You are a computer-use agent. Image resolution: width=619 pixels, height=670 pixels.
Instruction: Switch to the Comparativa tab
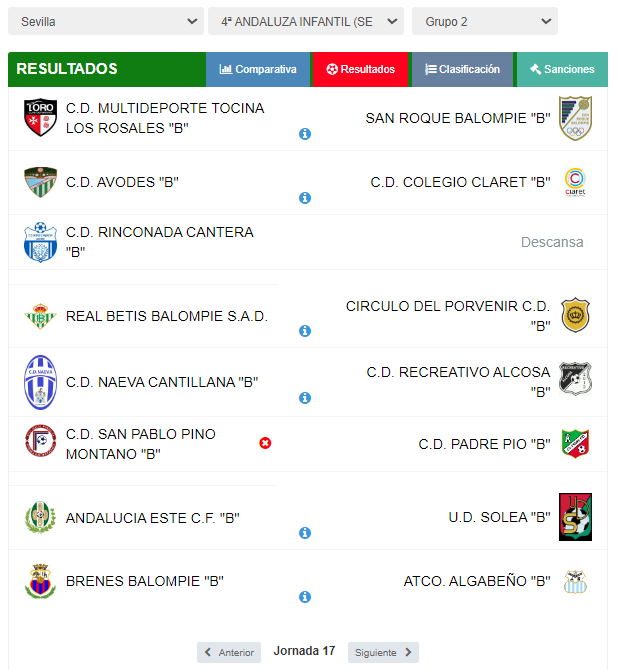click(258, 69)
